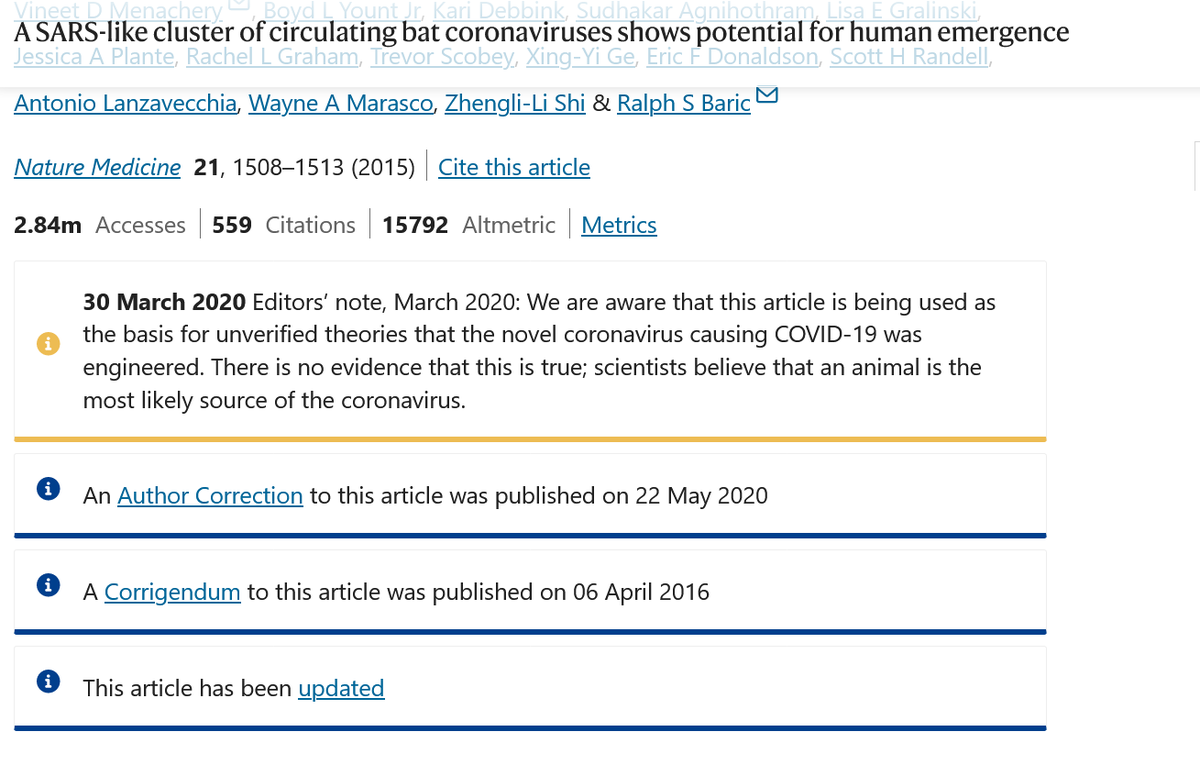The image size is (1200, 776).
Task: Select author Wayne A Marasco
Action: (340, 104)
